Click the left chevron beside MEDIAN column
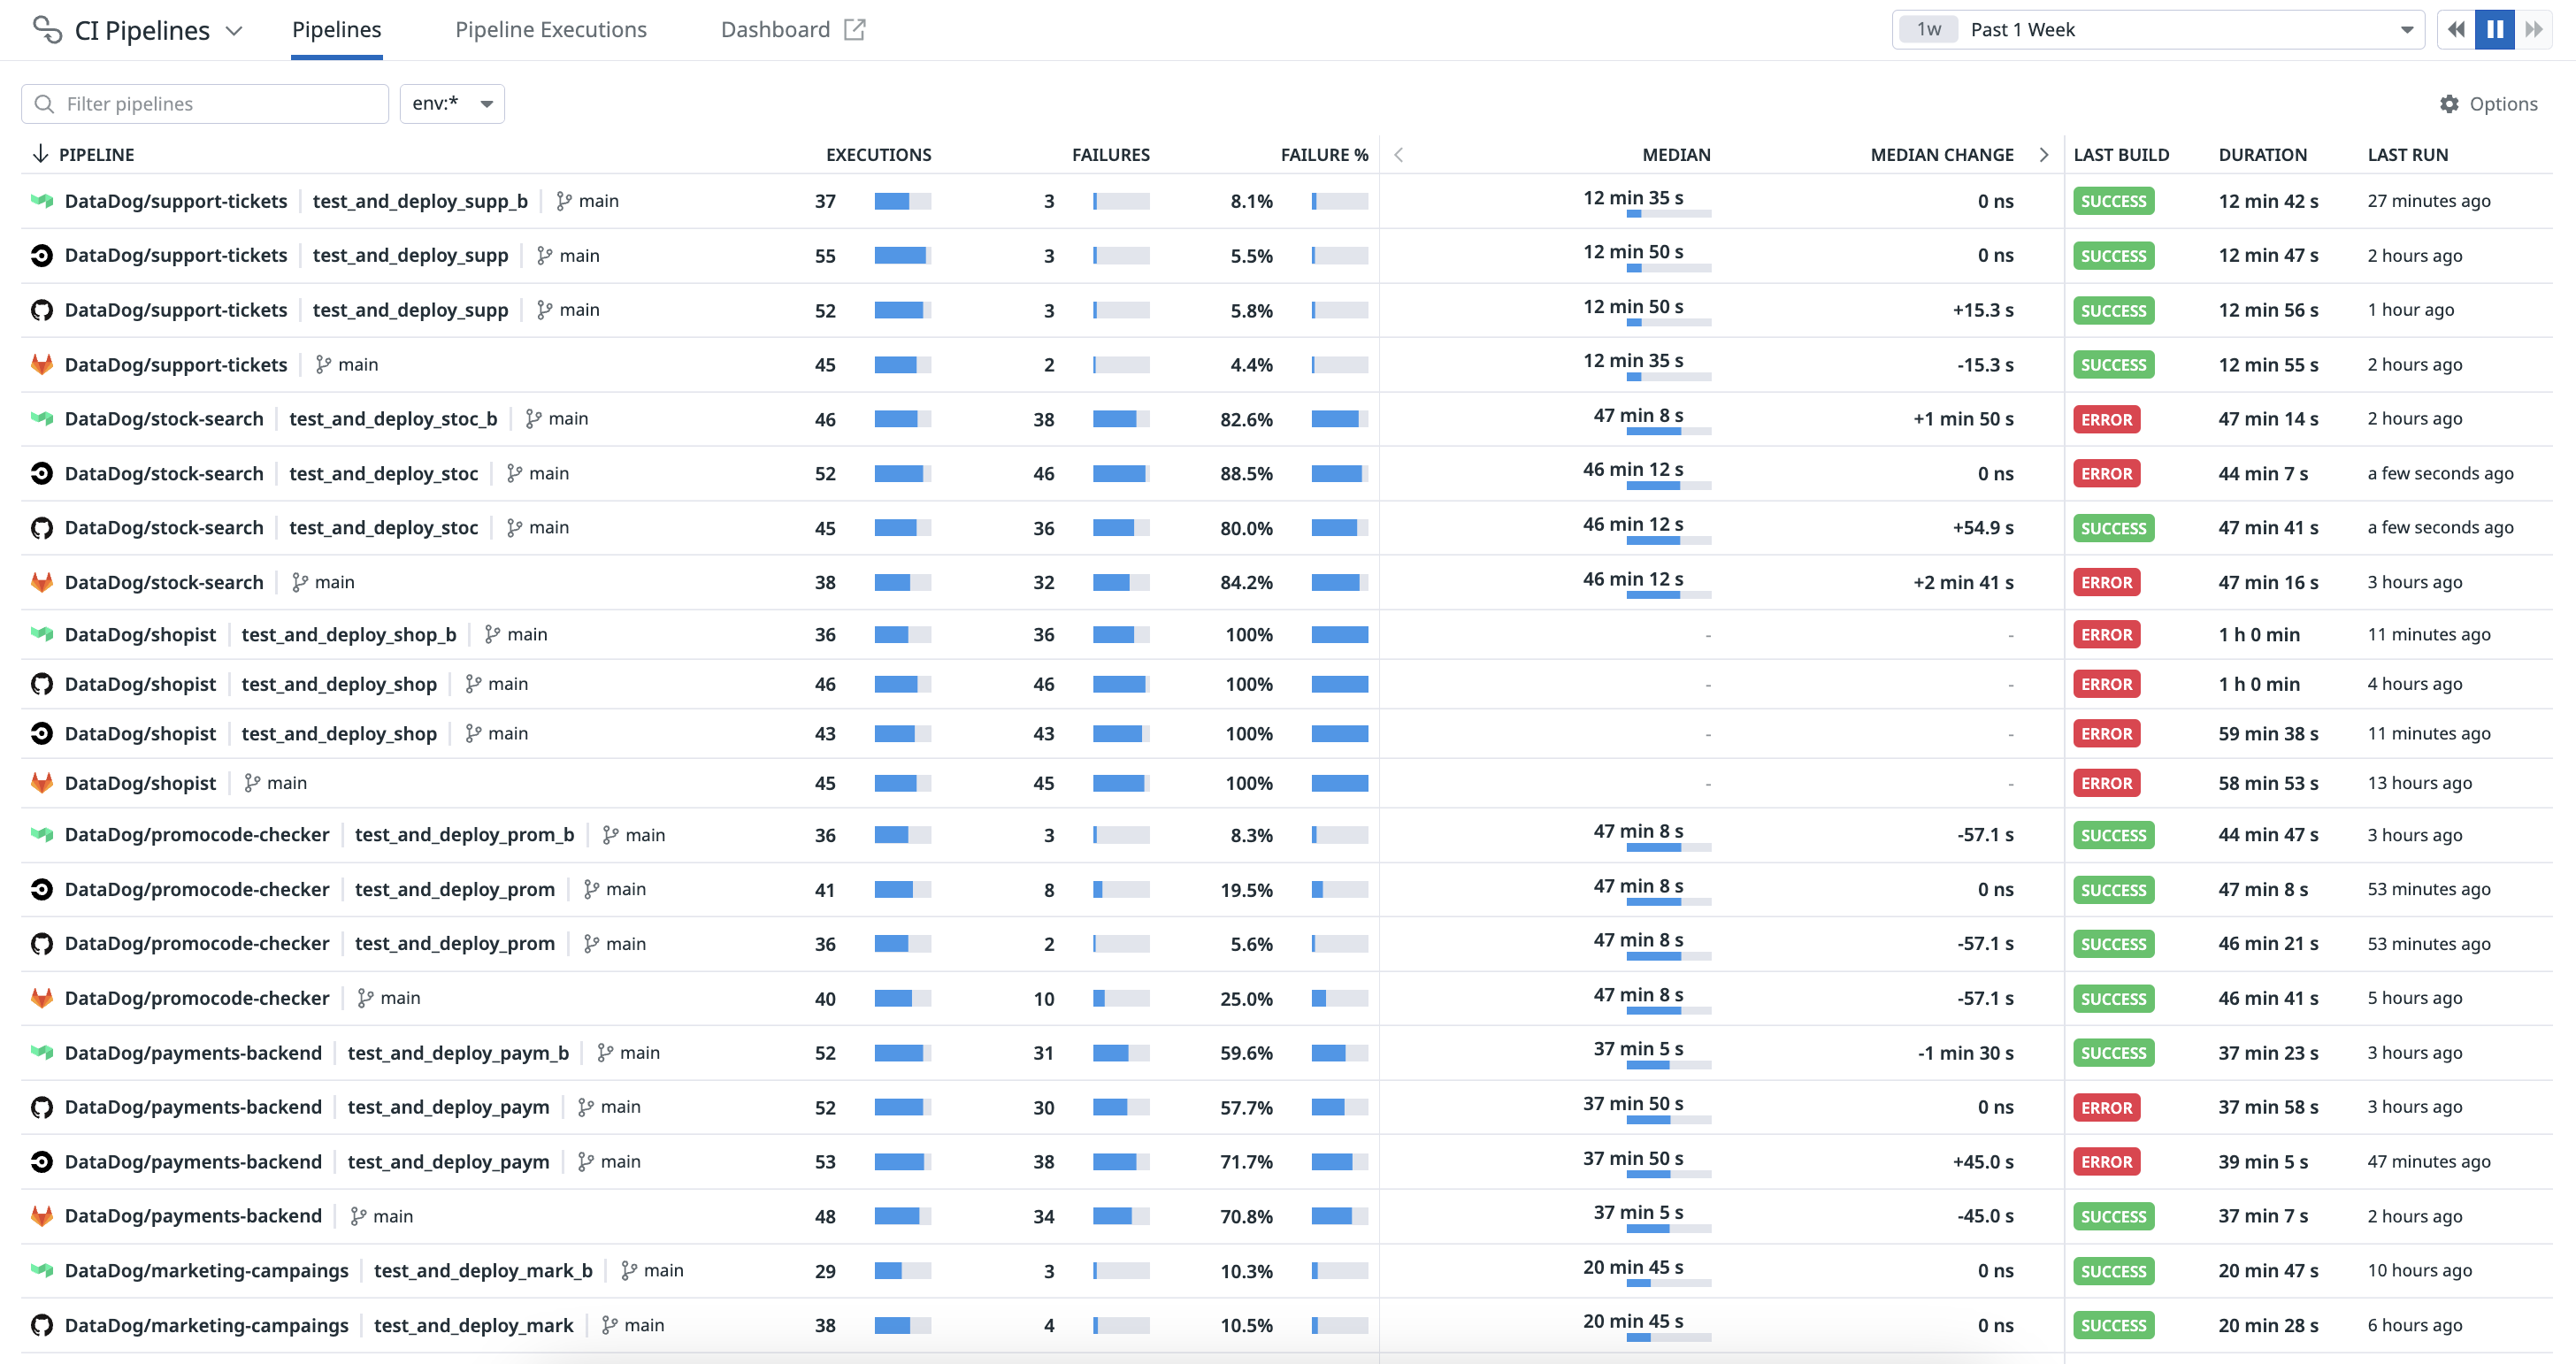The width and height of the screenshot is (2576, 1364). (x=1398, y=155)
